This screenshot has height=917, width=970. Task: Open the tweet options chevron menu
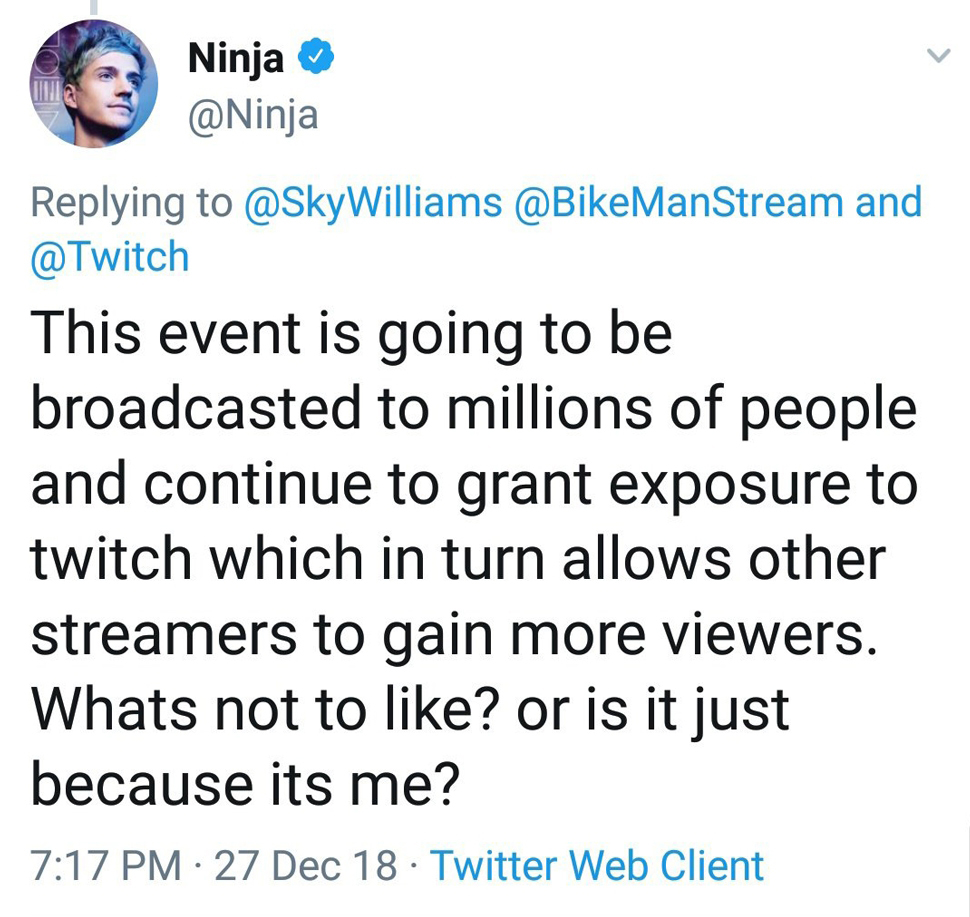point(937,58)
